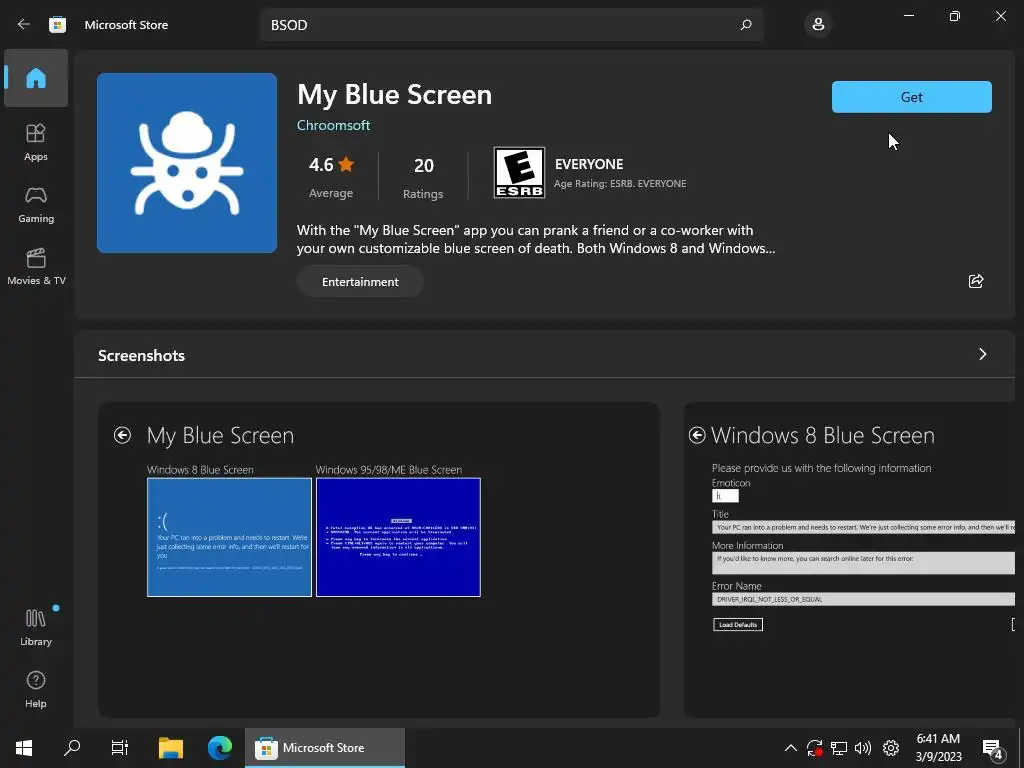Open the Entertainment category tag
Screen dimensions: 1024x768
click(x=360, y=281)
